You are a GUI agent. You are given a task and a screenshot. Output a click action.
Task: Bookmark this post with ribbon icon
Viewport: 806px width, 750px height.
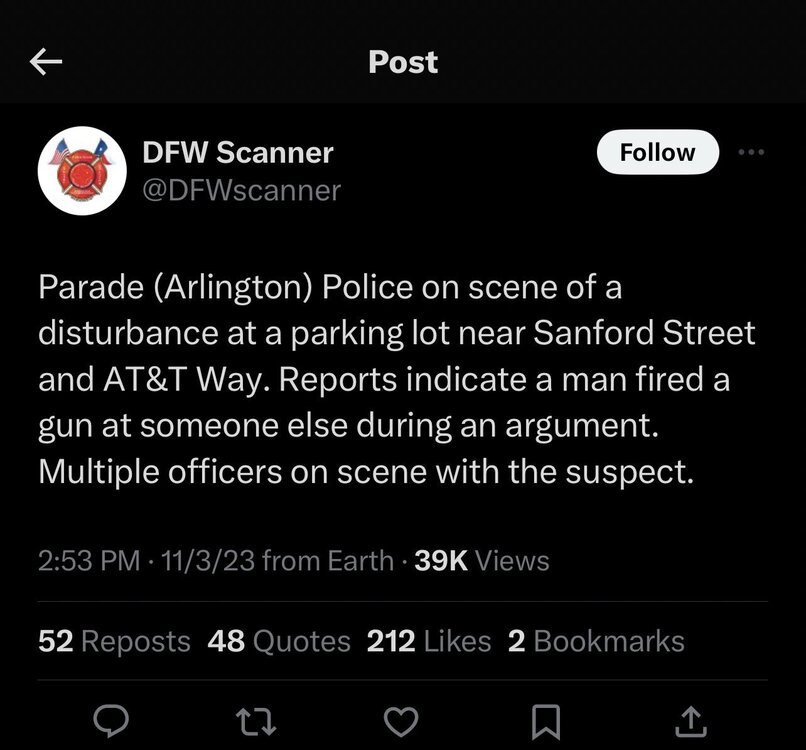point(546,722)
